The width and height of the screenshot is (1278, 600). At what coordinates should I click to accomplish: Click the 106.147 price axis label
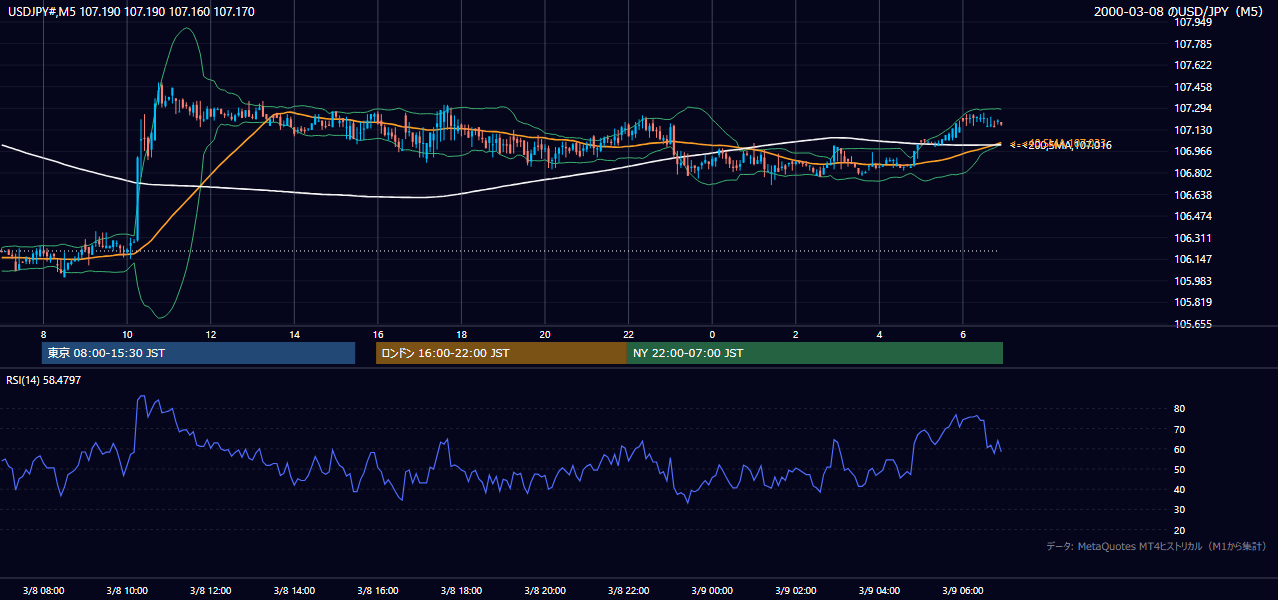1194,259
